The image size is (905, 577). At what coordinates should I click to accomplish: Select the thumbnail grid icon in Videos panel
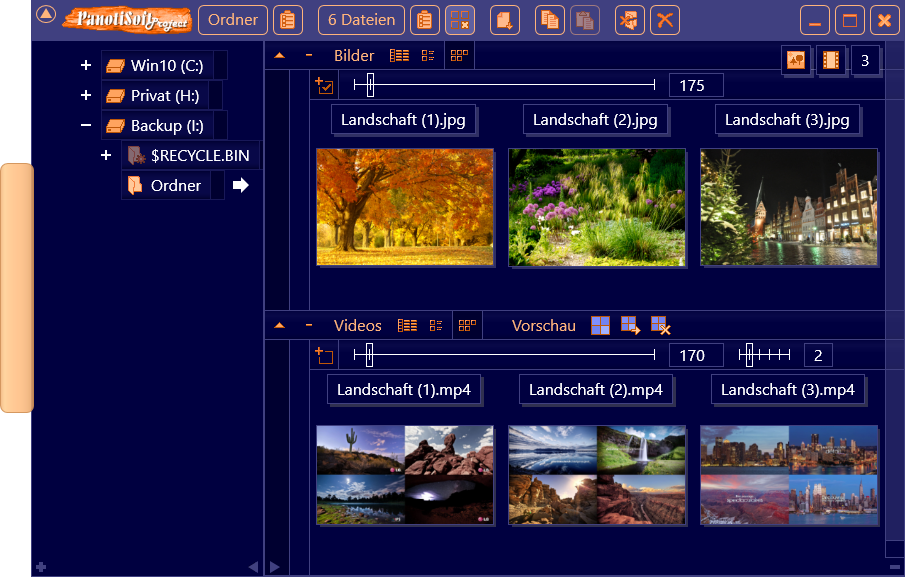(467, 324)
